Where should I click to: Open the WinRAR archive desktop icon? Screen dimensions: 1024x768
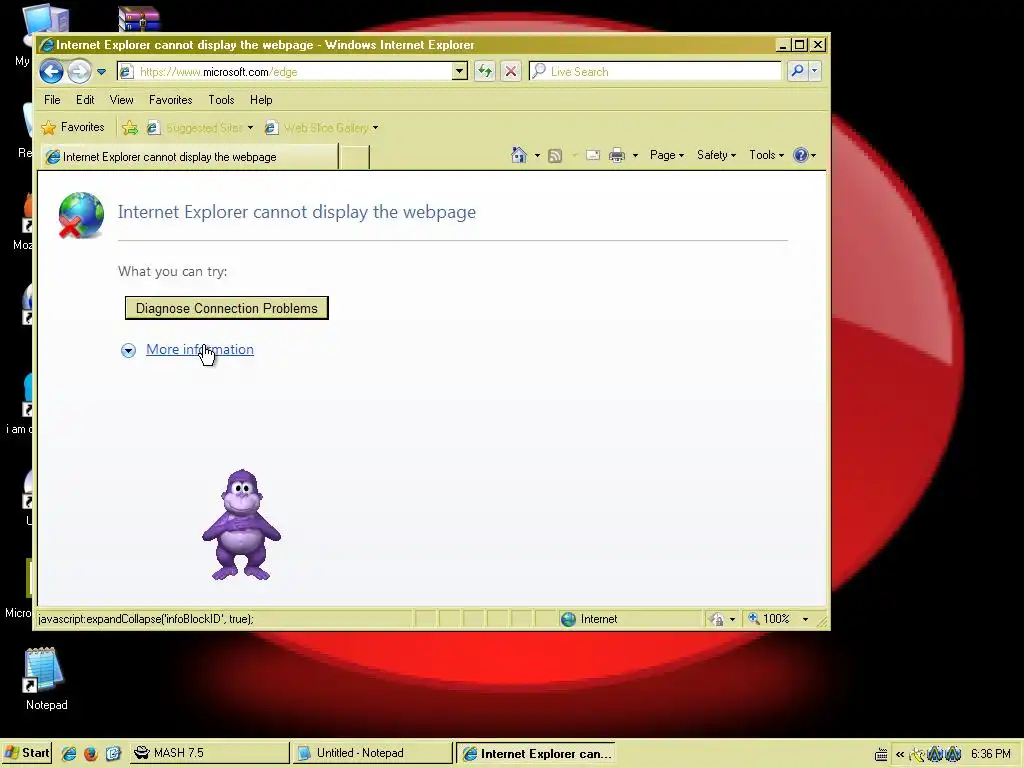click(x=139, y=19)
